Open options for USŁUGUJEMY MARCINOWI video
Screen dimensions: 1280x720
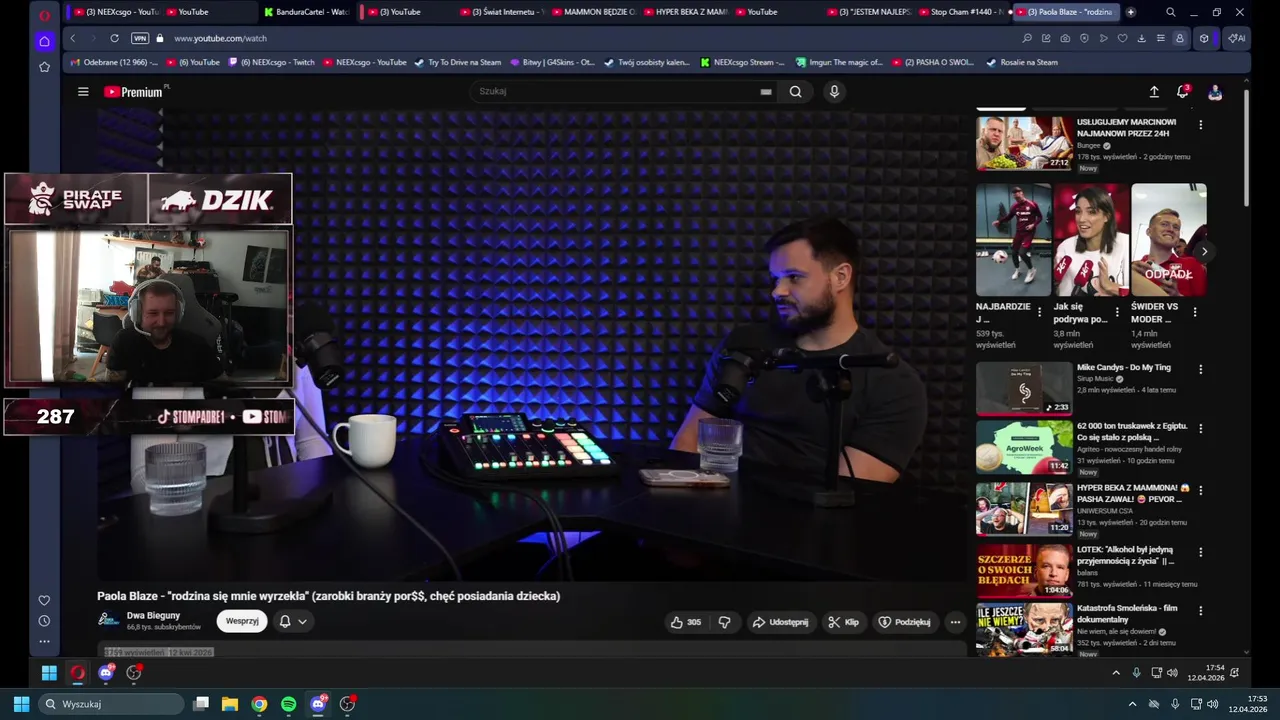tap(1201, 125)
